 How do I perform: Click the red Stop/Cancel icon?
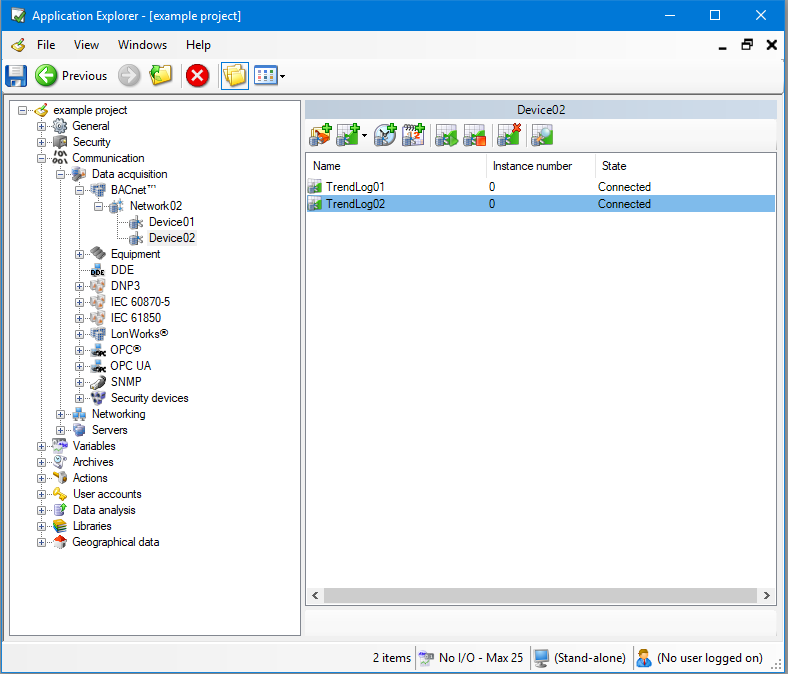pos(198,76)
